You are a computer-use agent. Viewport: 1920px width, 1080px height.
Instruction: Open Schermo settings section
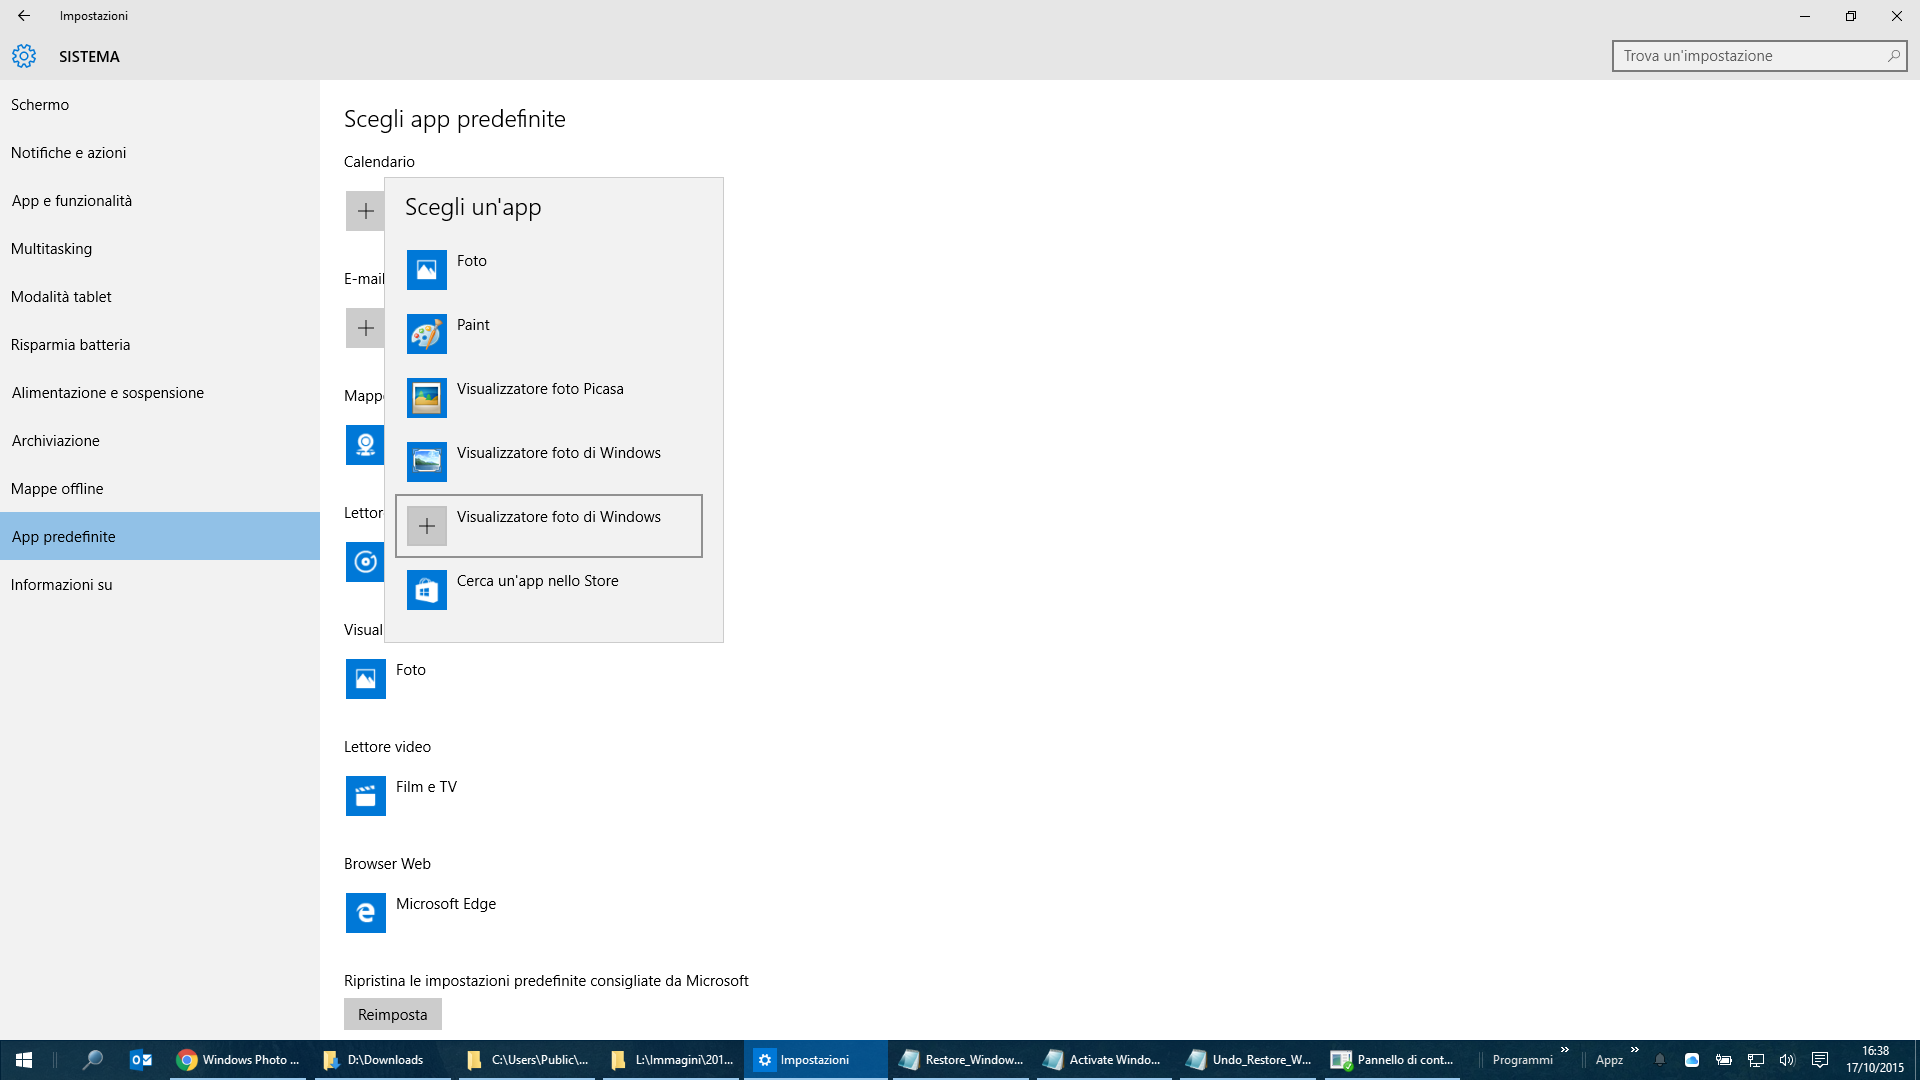(x=160, y=105)
